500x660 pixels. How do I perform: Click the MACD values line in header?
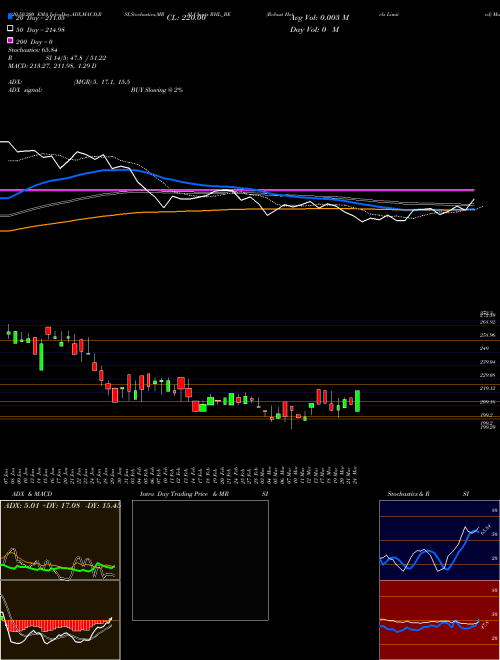tap(52, 66)
